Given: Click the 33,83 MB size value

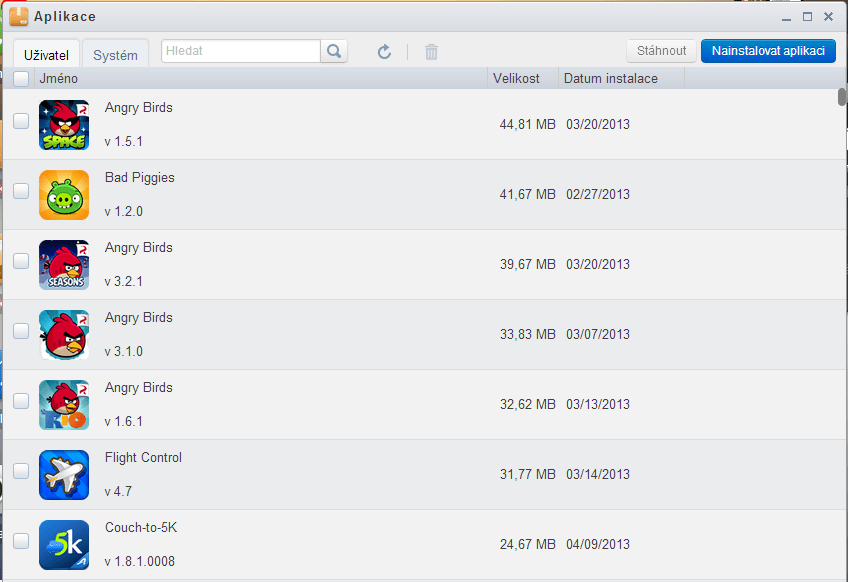Looking at the screenshot, I should click(x=527, y=334).
